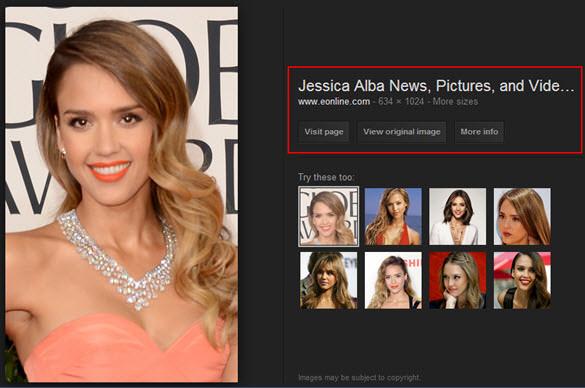The image size is (585, 388).
Task: Select the side-profile close-up thumbnail
Action: [x=522, y=216]
